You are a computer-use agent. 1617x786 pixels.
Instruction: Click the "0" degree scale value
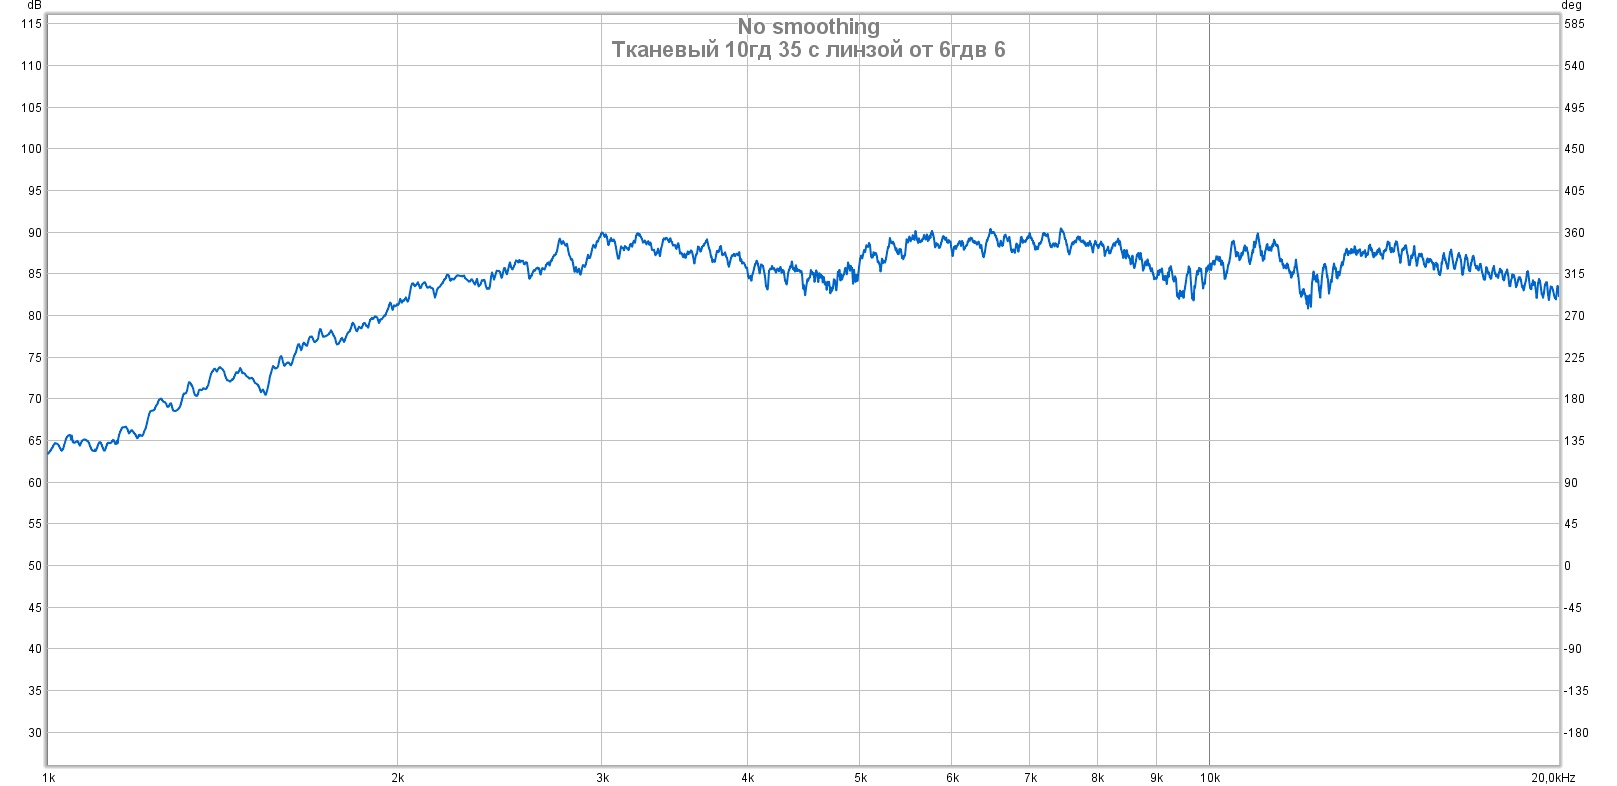pos(1568,566)
